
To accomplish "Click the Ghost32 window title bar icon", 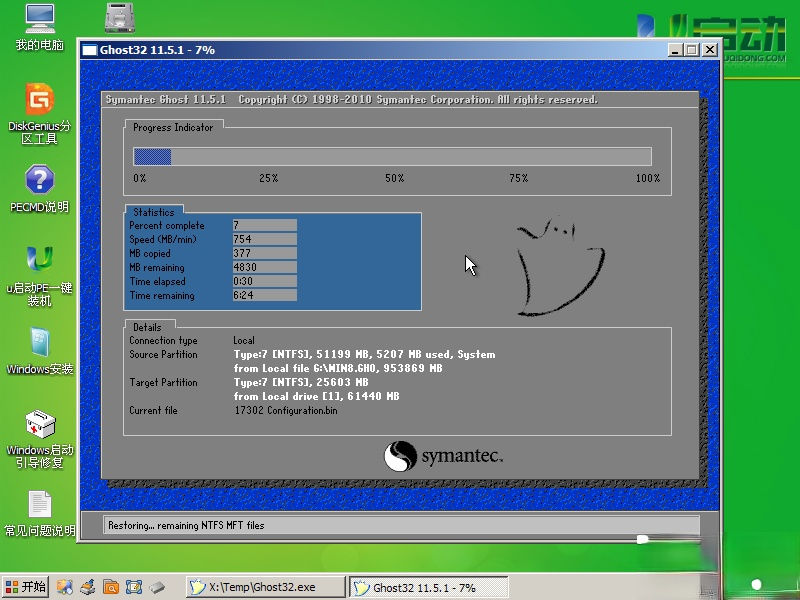I will click(90, 50).
